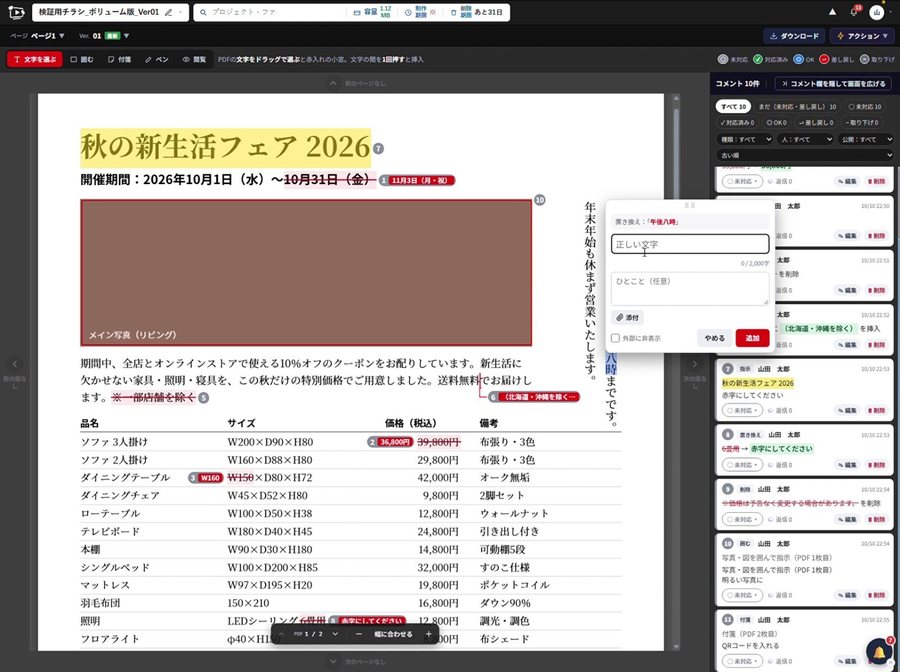Toggle the ○未対応 10 filter chip
This screenshot has height=672, width=900.
click(865, 107)
